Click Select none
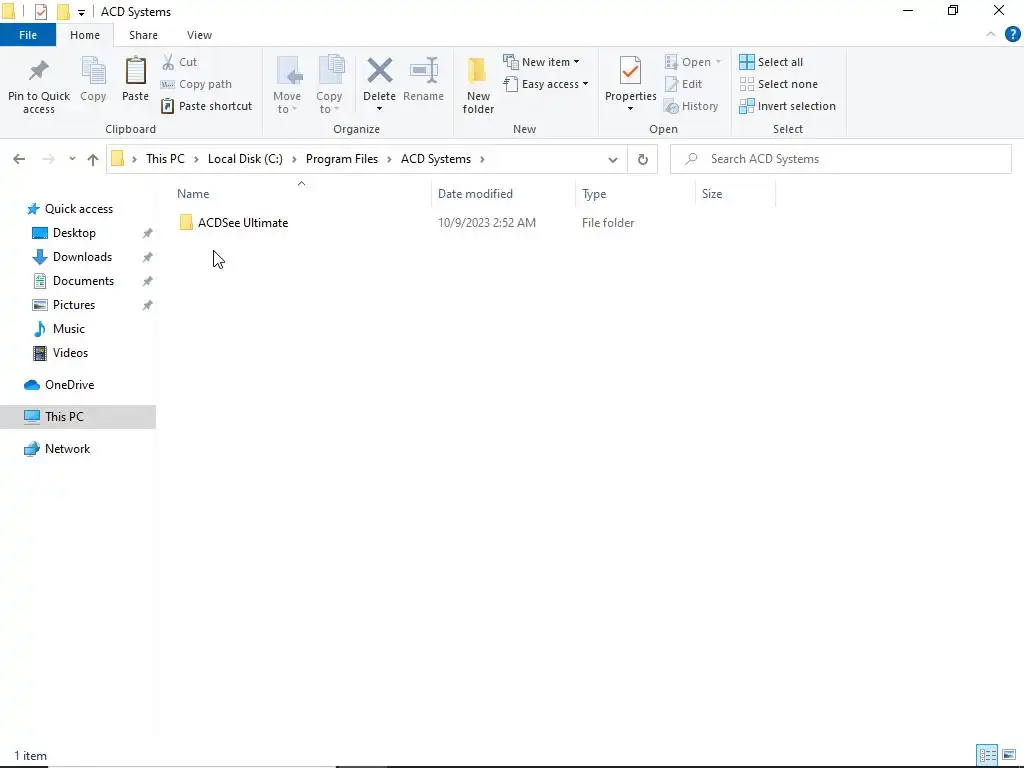The width and height of the screenshot is (1024, 768). (x=778, y=84)
